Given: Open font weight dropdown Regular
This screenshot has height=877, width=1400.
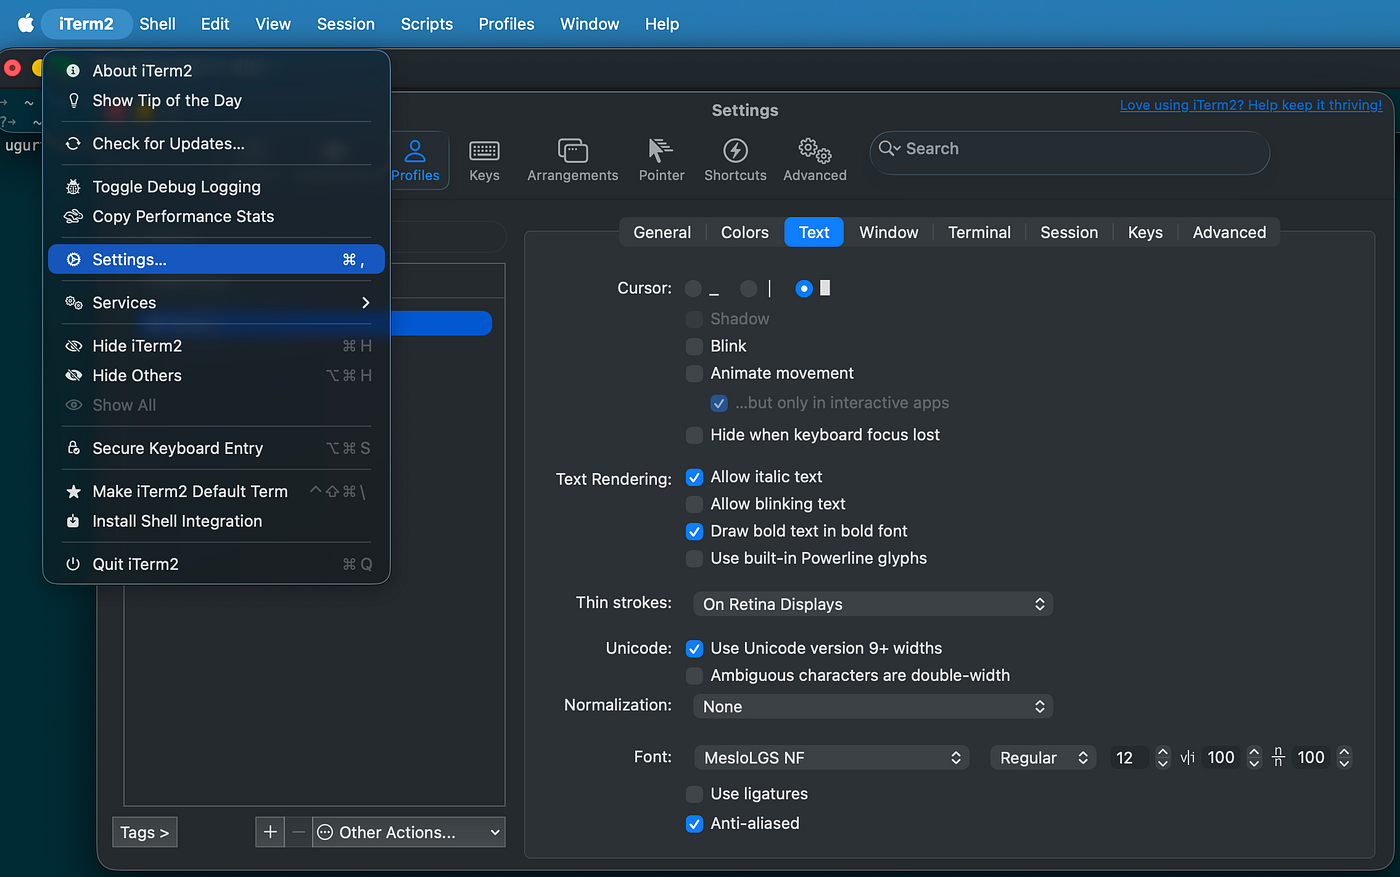Looking at the screenshot, I should tap(1043, 757).
